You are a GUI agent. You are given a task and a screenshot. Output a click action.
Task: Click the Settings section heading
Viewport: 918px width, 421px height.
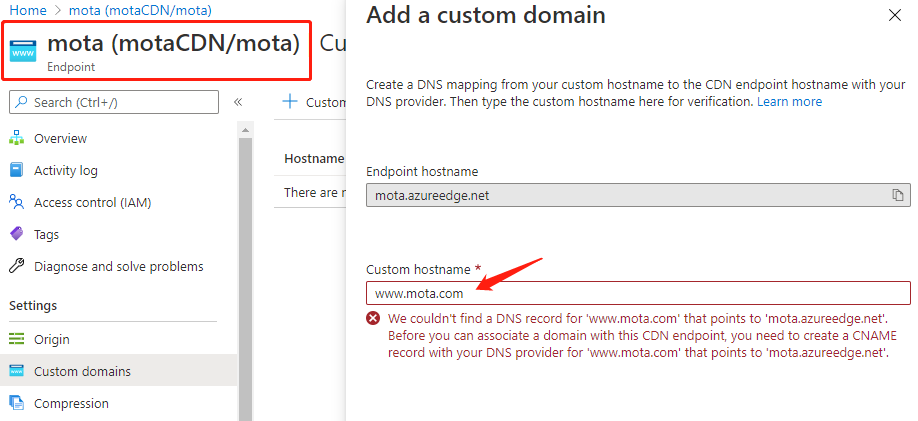pos(33,306)
